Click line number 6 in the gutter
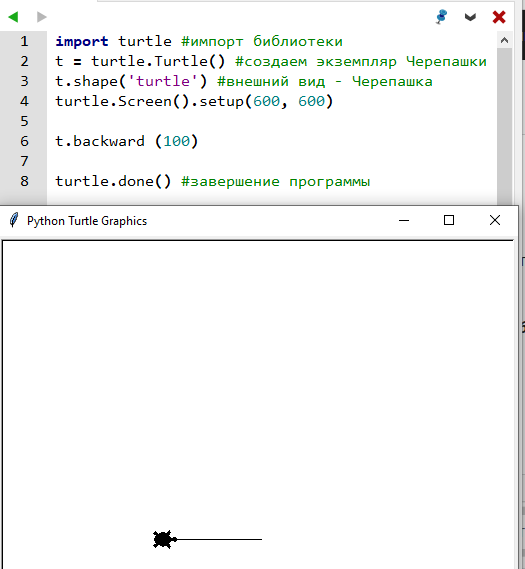The height and width of the screenshot is (569, 525). coord(24,141)
